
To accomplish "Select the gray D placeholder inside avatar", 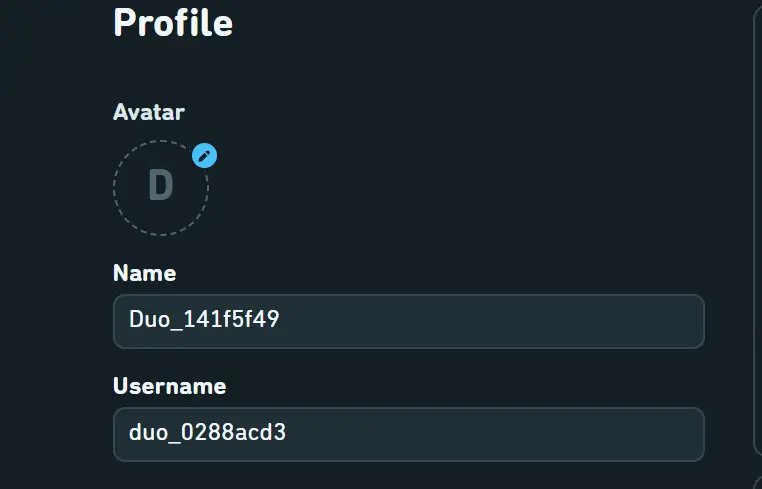I will click(x=161, y=185).
